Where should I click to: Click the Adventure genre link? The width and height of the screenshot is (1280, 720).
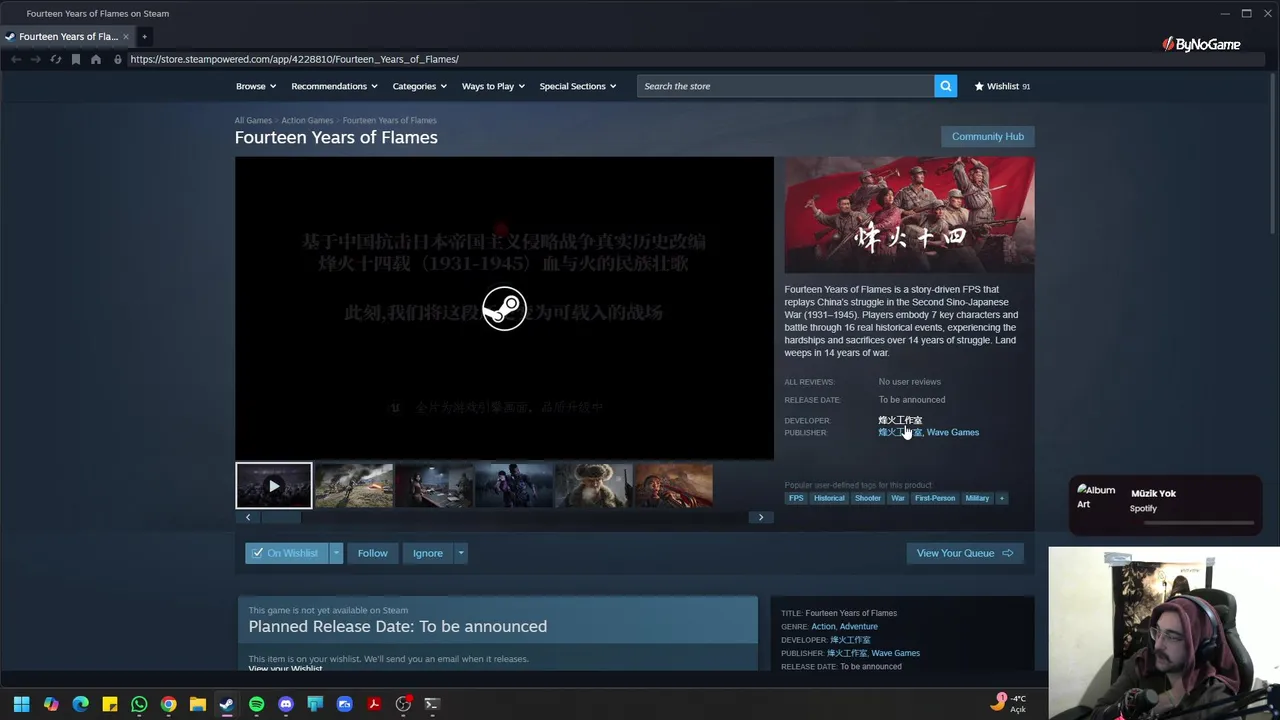click(x=859, y=627)
